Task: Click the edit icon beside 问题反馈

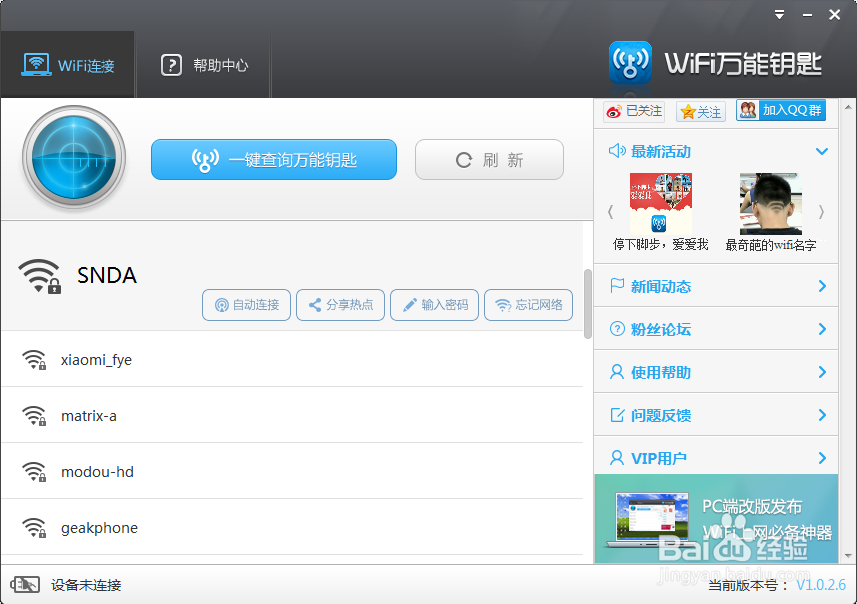Action: 617,415
